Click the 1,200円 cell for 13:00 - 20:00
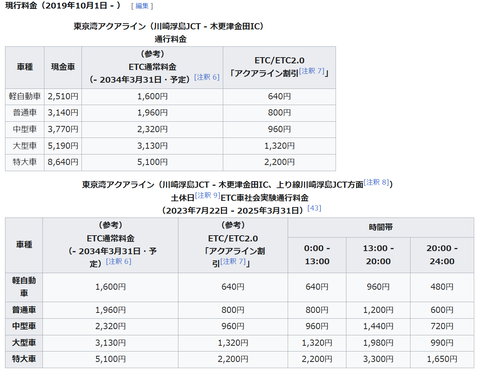The height and width of the screenshot is (372, 480). (x=378, y=310)
